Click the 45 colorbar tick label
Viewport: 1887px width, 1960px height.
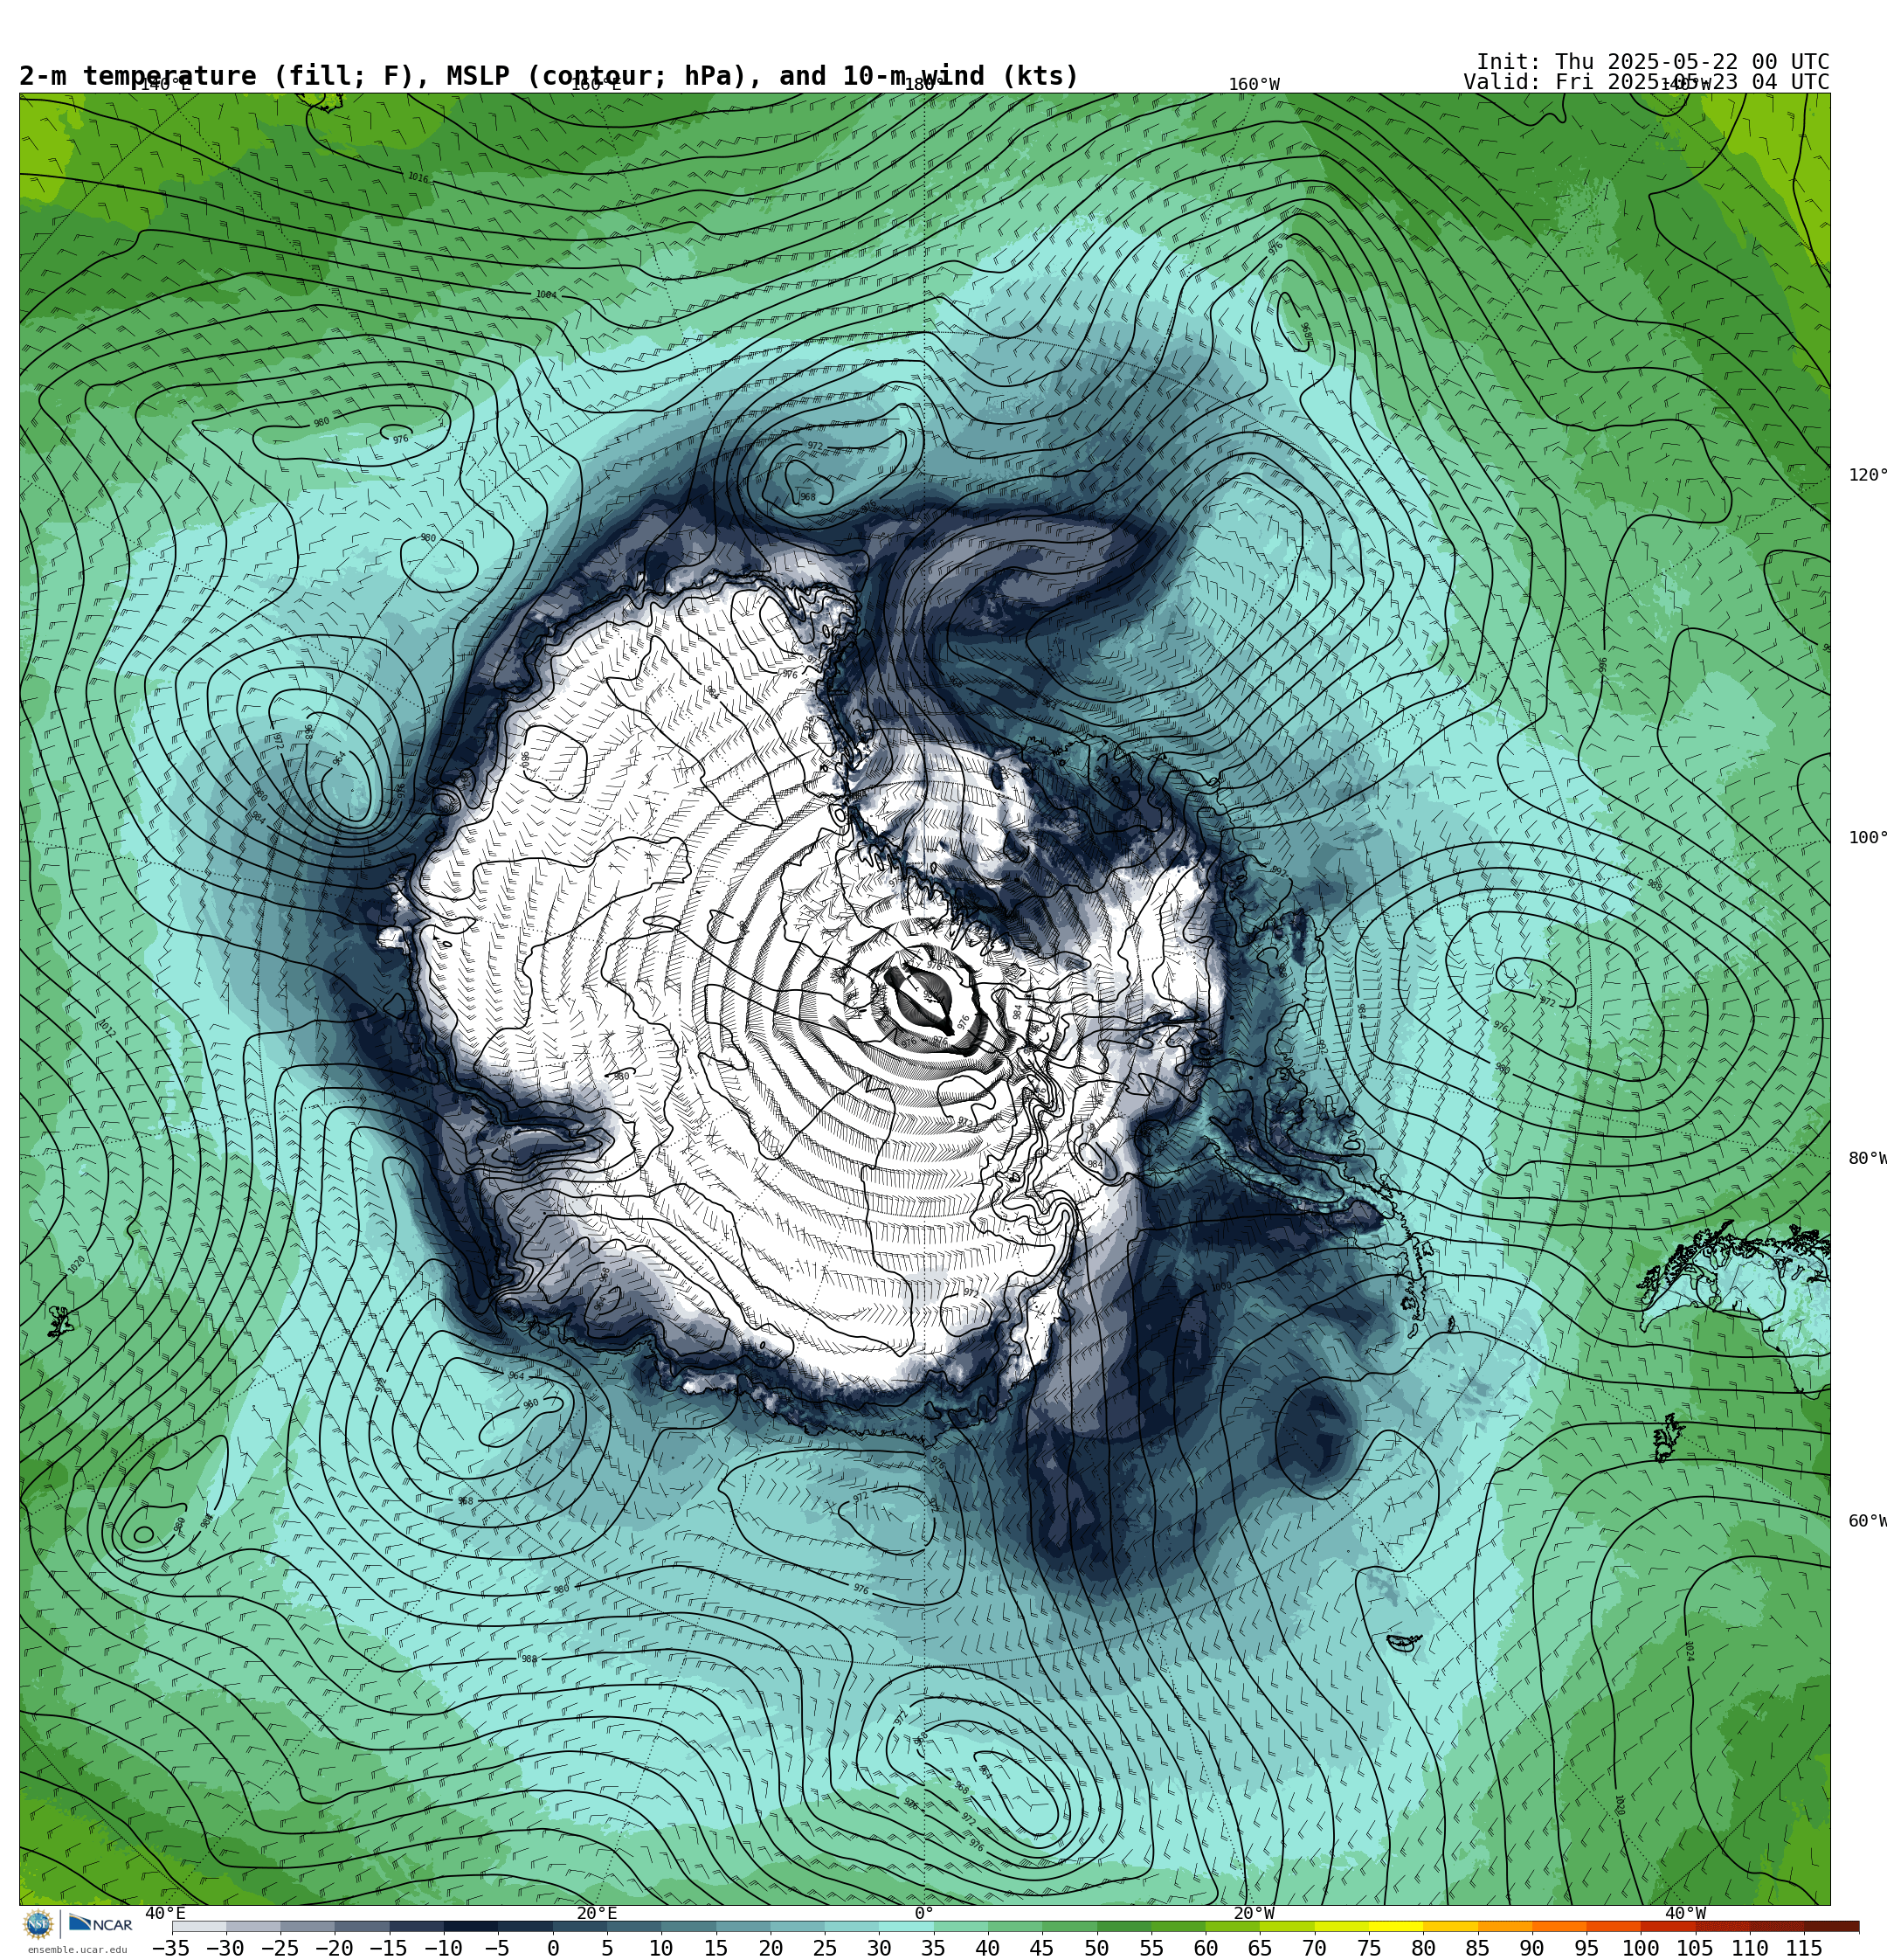tap(1042, 1948)
